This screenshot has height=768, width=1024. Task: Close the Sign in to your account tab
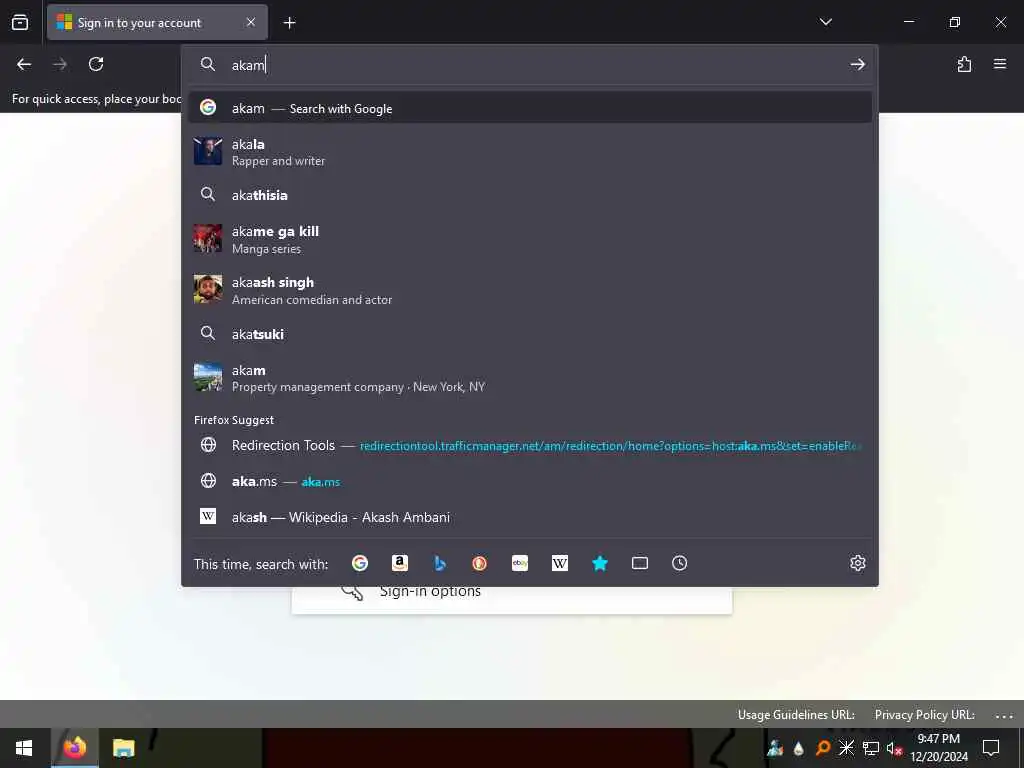[251, 22]
